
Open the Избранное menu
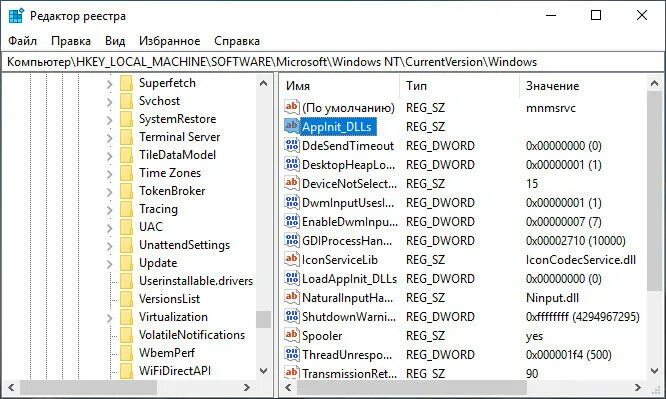[169, 41]
